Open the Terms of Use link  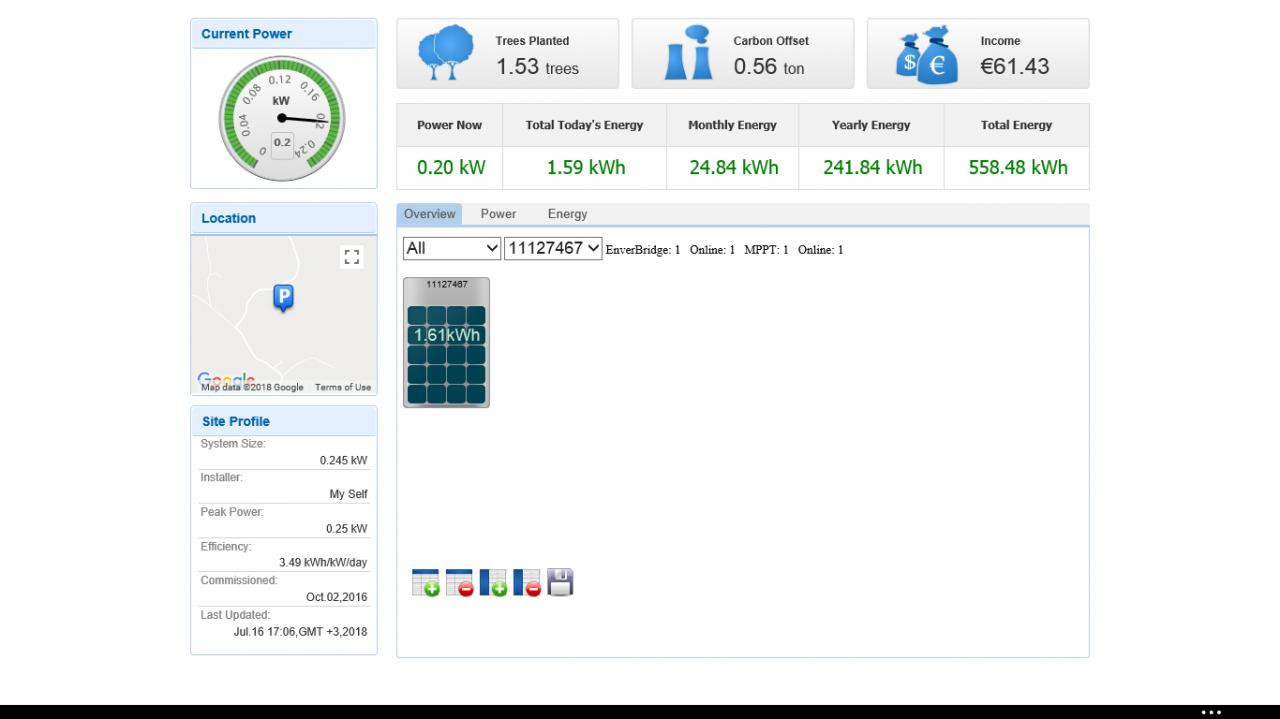coord(343,387)
